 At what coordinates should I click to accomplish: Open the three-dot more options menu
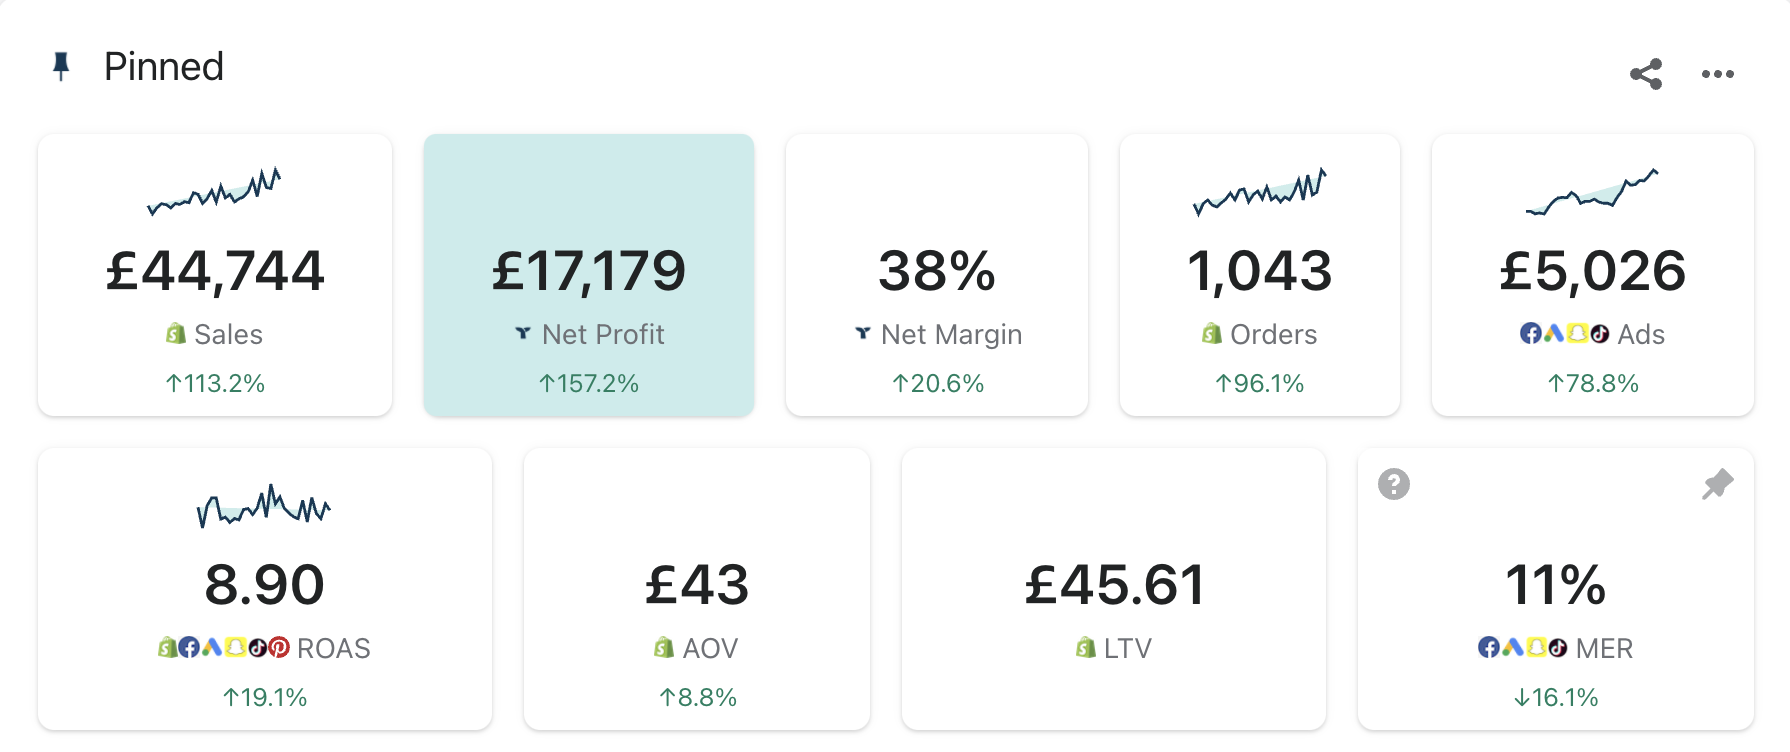[x=1717, y=74]
